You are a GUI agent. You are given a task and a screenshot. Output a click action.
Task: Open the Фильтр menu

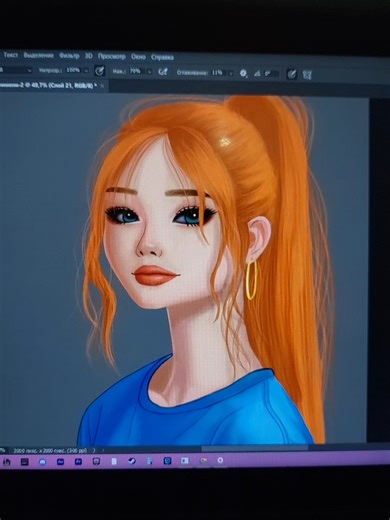coord(69,56)
